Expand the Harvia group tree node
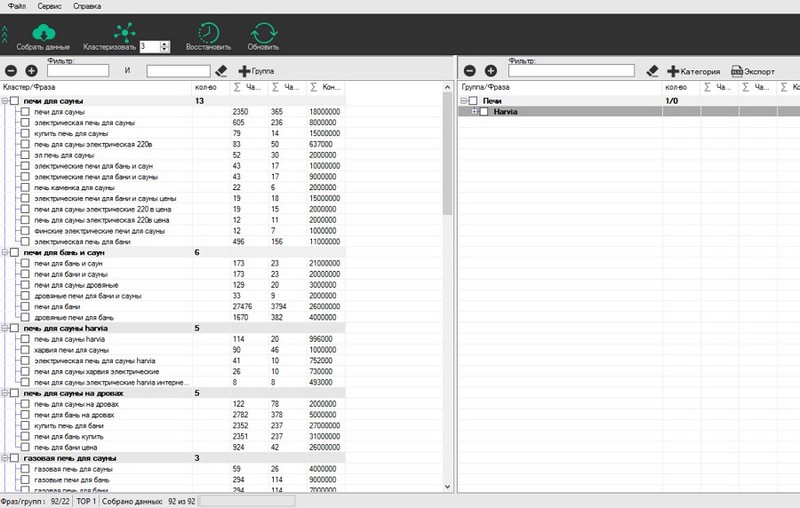 coord(473,112)
